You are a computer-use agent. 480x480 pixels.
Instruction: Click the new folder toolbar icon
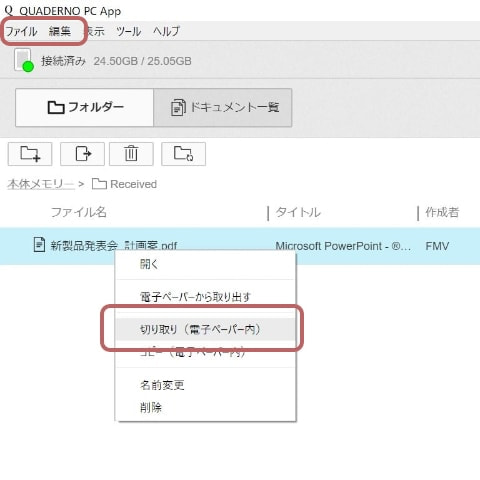[x=30, y=154]
